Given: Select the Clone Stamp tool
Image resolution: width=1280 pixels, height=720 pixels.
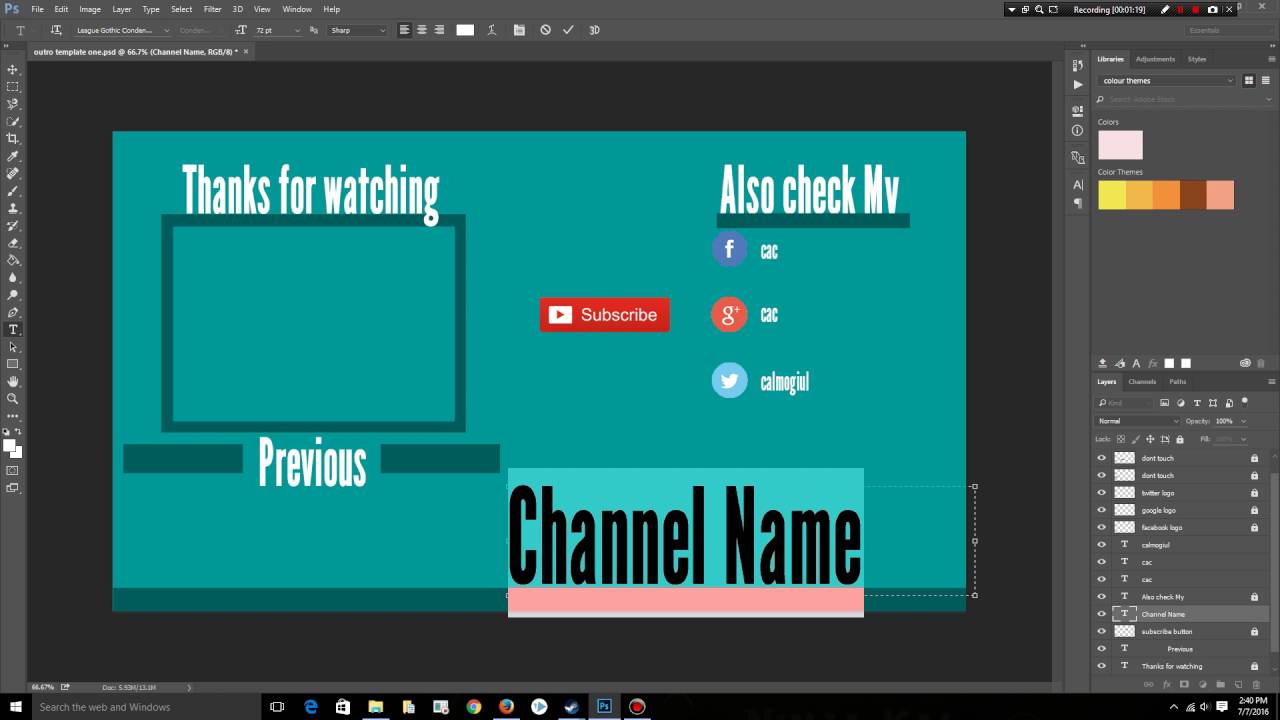Looking at the screenshot, I should (13, 208).
